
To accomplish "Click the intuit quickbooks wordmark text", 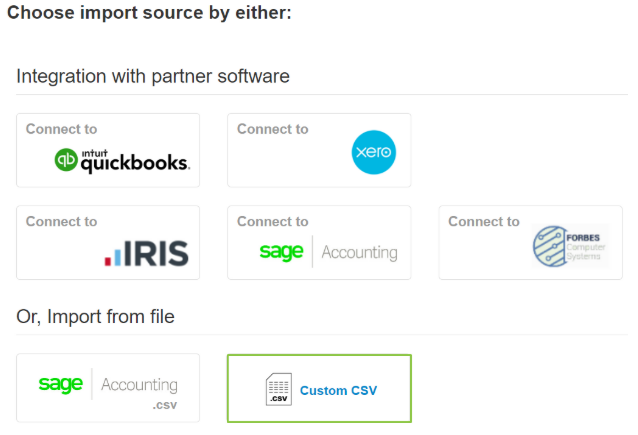I will pos(135,160).
